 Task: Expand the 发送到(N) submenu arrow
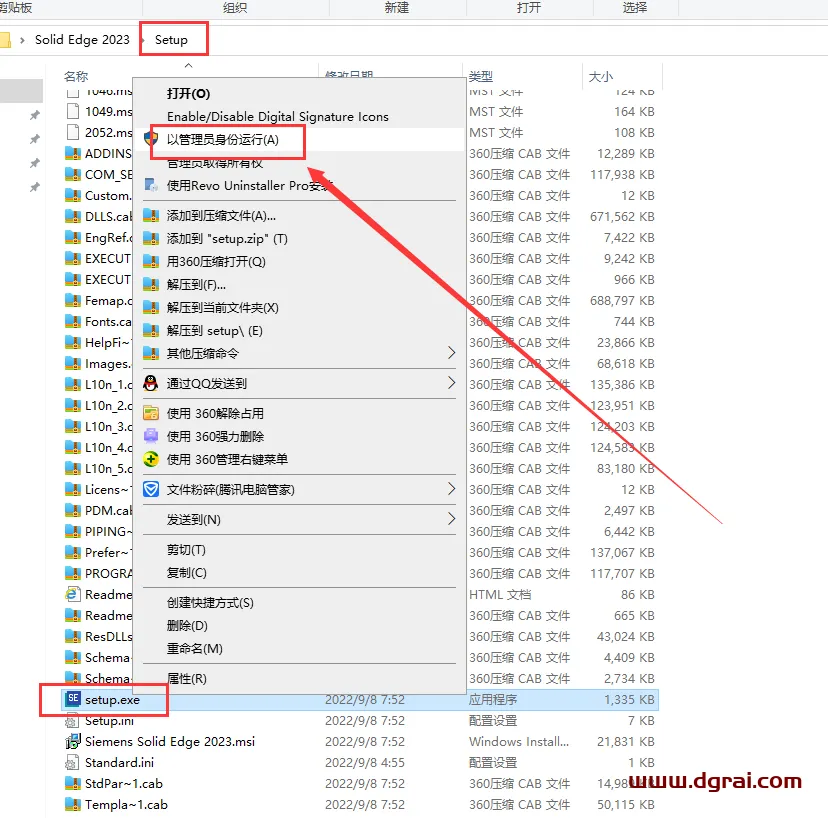451,519
